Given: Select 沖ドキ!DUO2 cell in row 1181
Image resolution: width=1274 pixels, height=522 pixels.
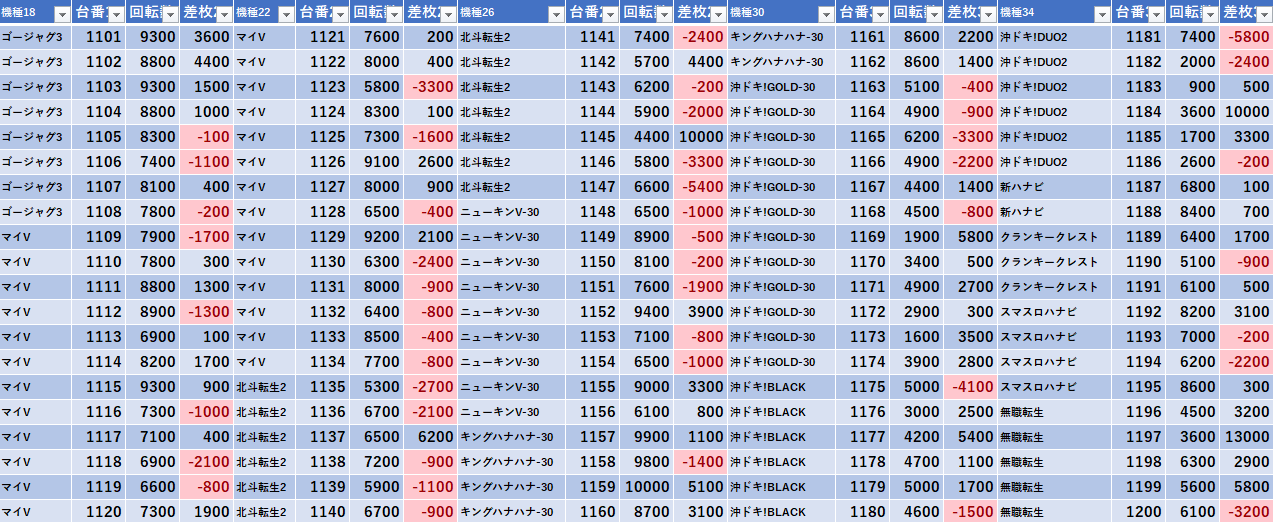Looking at the screenshot, I should point(1054,37).
